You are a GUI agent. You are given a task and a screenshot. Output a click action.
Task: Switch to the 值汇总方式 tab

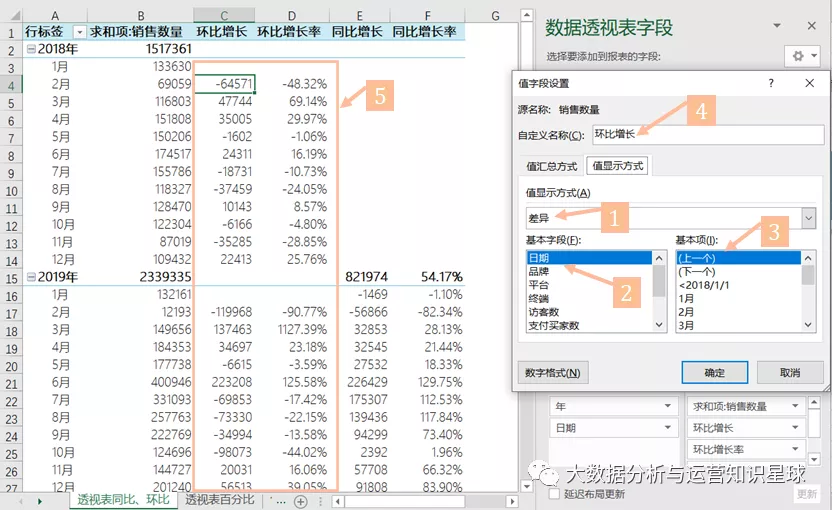point(551,166)
